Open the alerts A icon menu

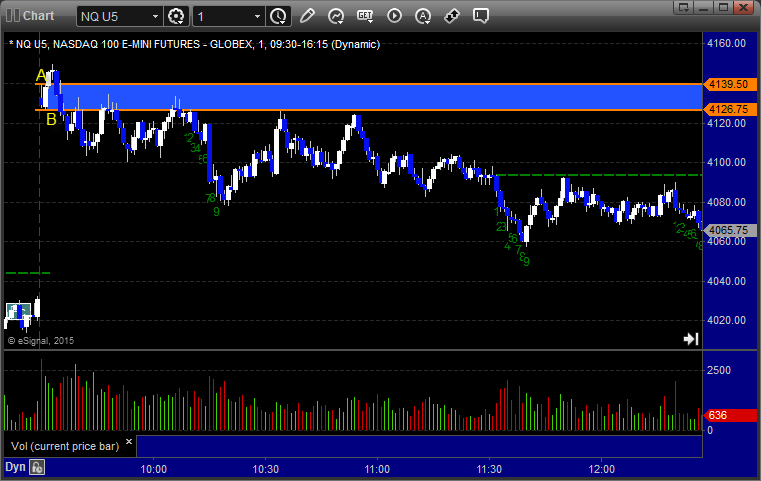(x=423, y=16)
